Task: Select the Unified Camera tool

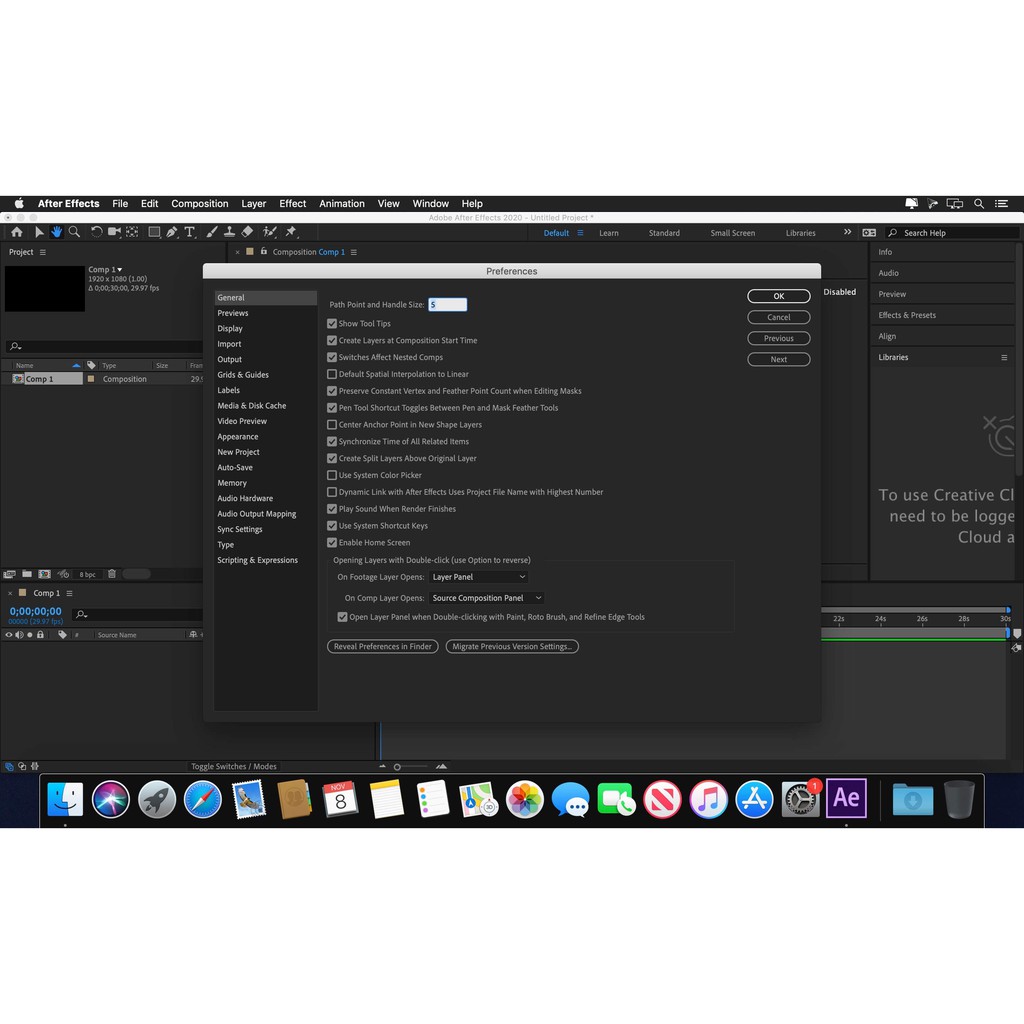Action: 114,232
